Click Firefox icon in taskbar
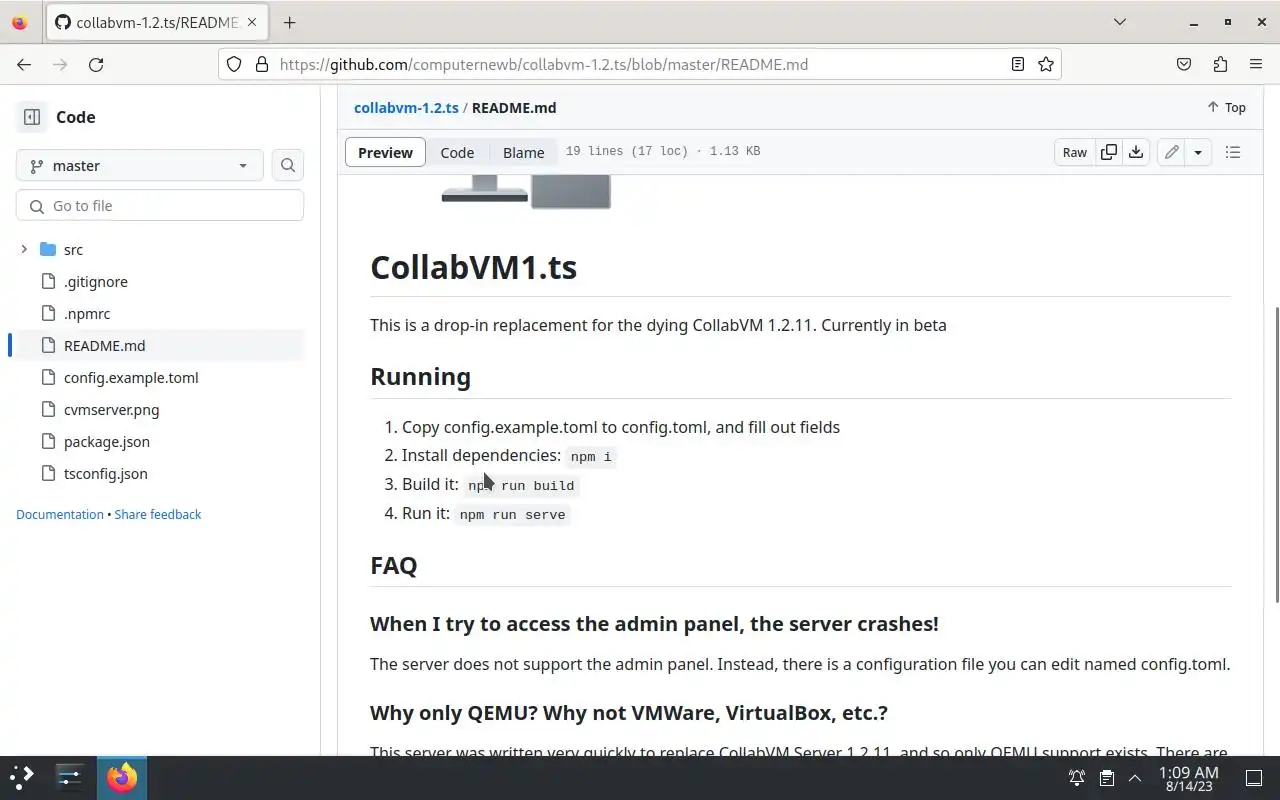This screenshot has width=1280, height=800. pos(122,777)
